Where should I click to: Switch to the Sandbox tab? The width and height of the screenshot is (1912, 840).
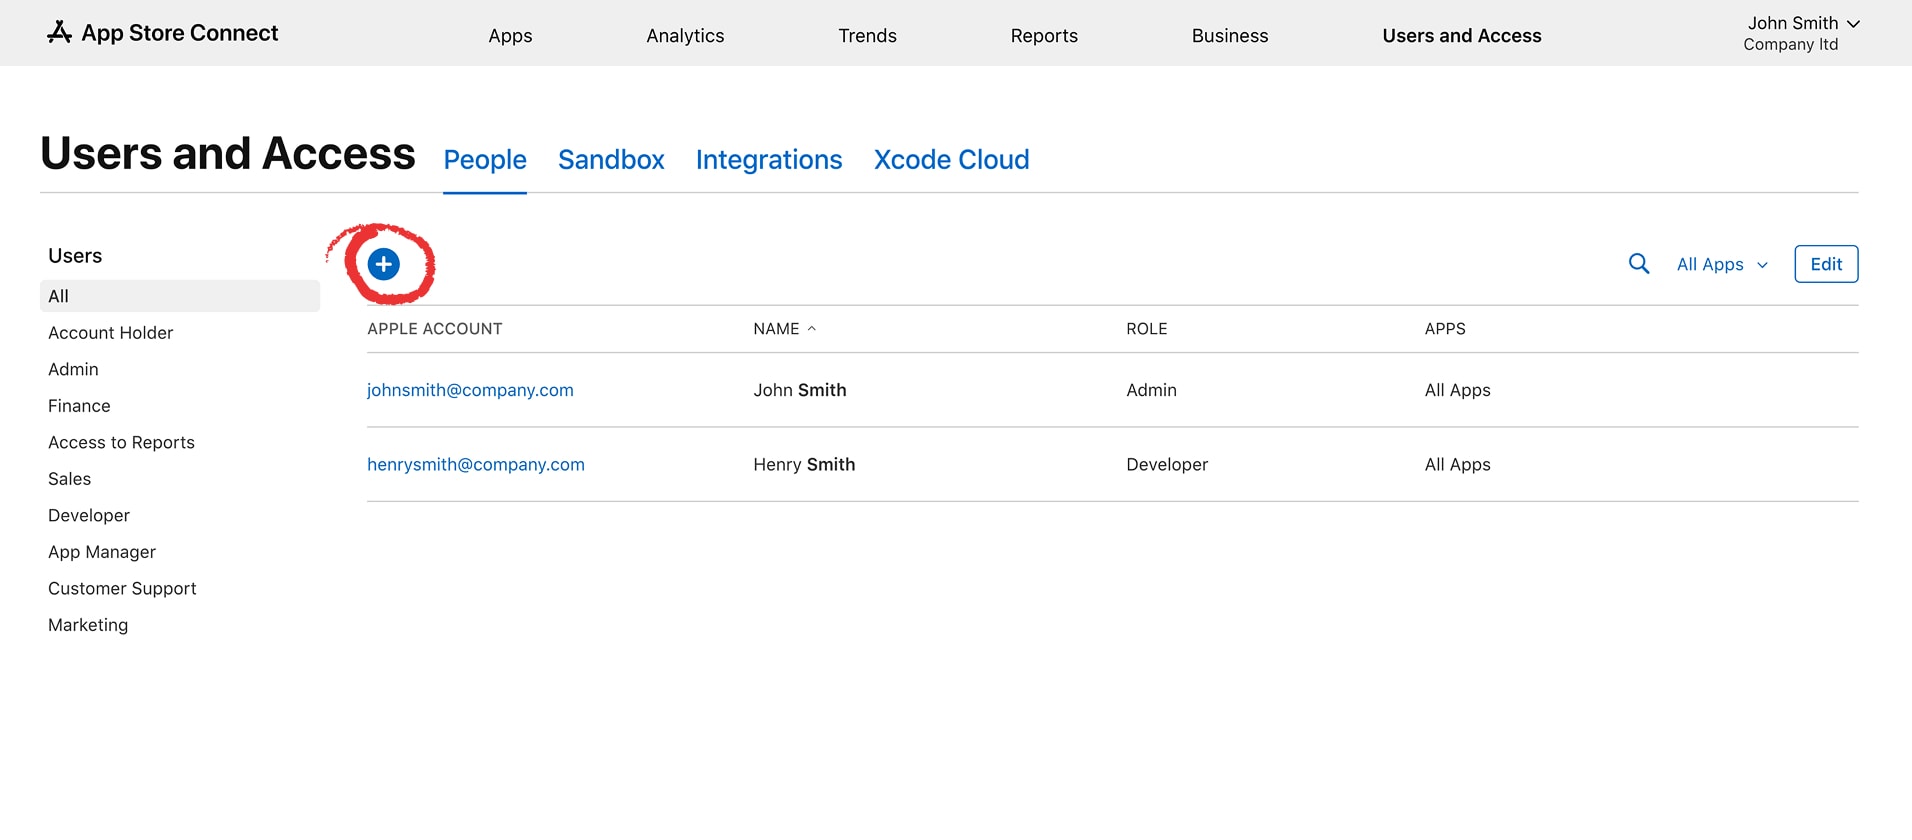611,160
